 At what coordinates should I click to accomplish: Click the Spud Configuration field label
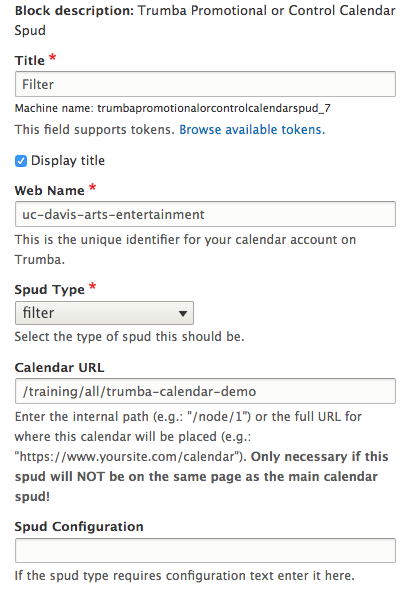[x=79, y=526]
